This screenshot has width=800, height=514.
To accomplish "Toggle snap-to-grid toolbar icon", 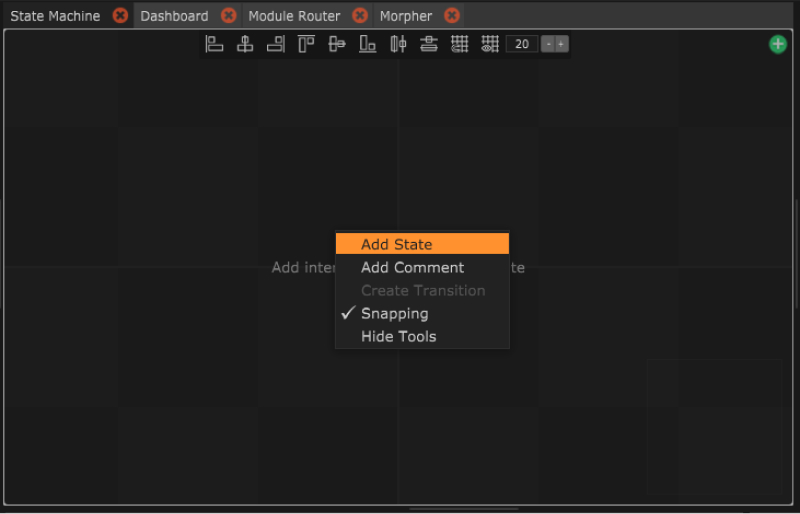I will click(459, 44).
